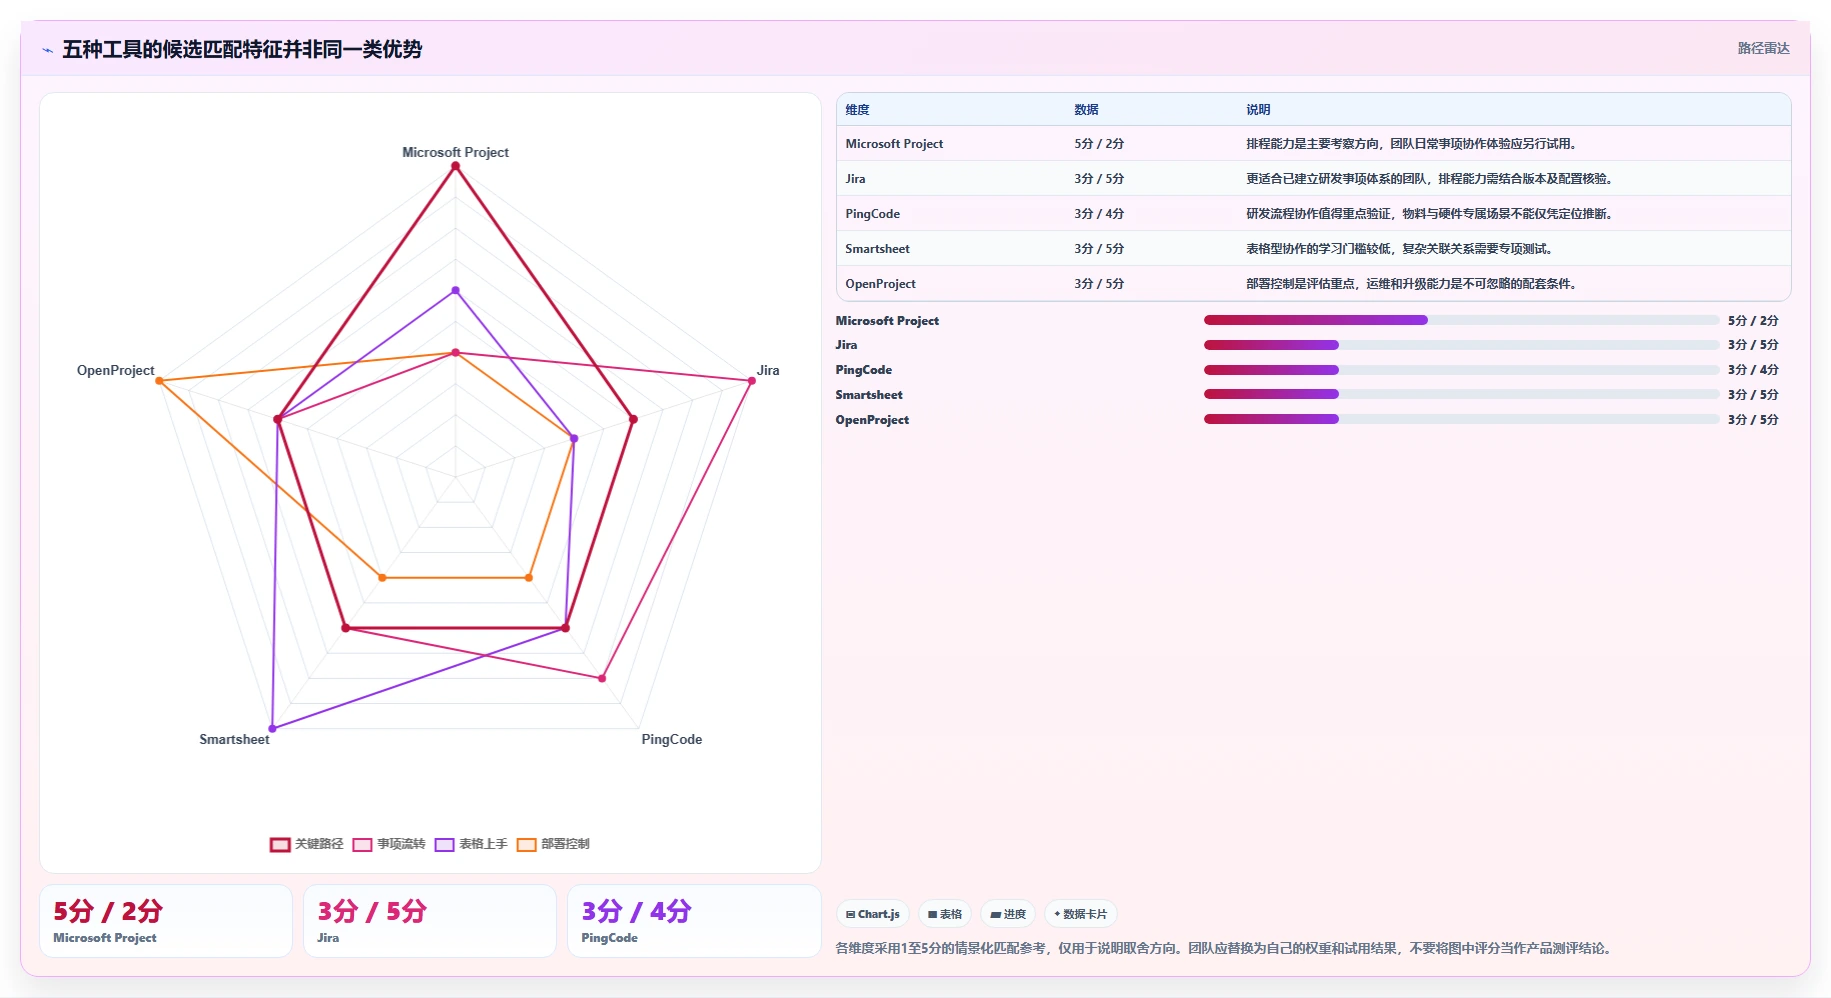Click the PingCode radar axis label
Viewport: 1831px width, 998px height.
(672, 739)
